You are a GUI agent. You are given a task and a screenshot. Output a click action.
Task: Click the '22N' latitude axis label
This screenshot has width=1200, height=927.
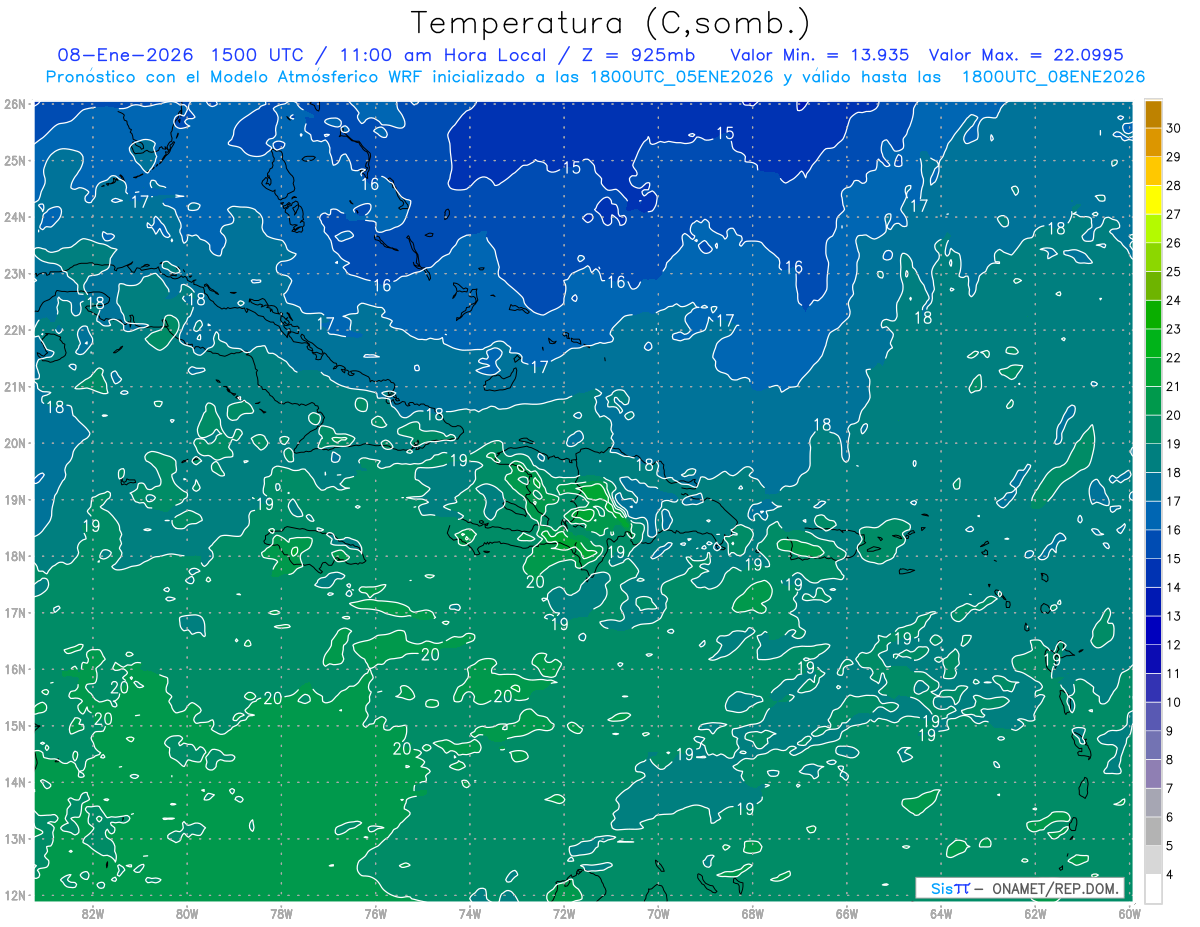pos(15,330)
